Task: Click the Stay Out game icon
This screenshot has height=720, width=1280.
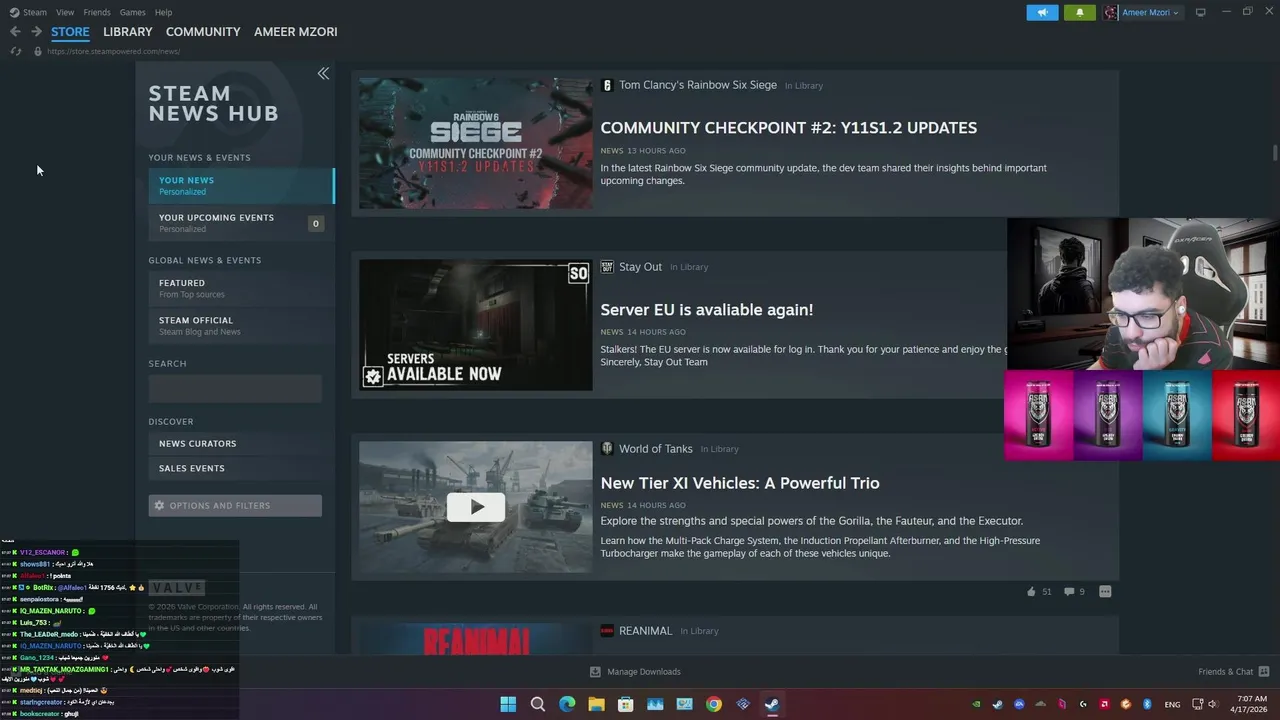Action: (606, 267)
